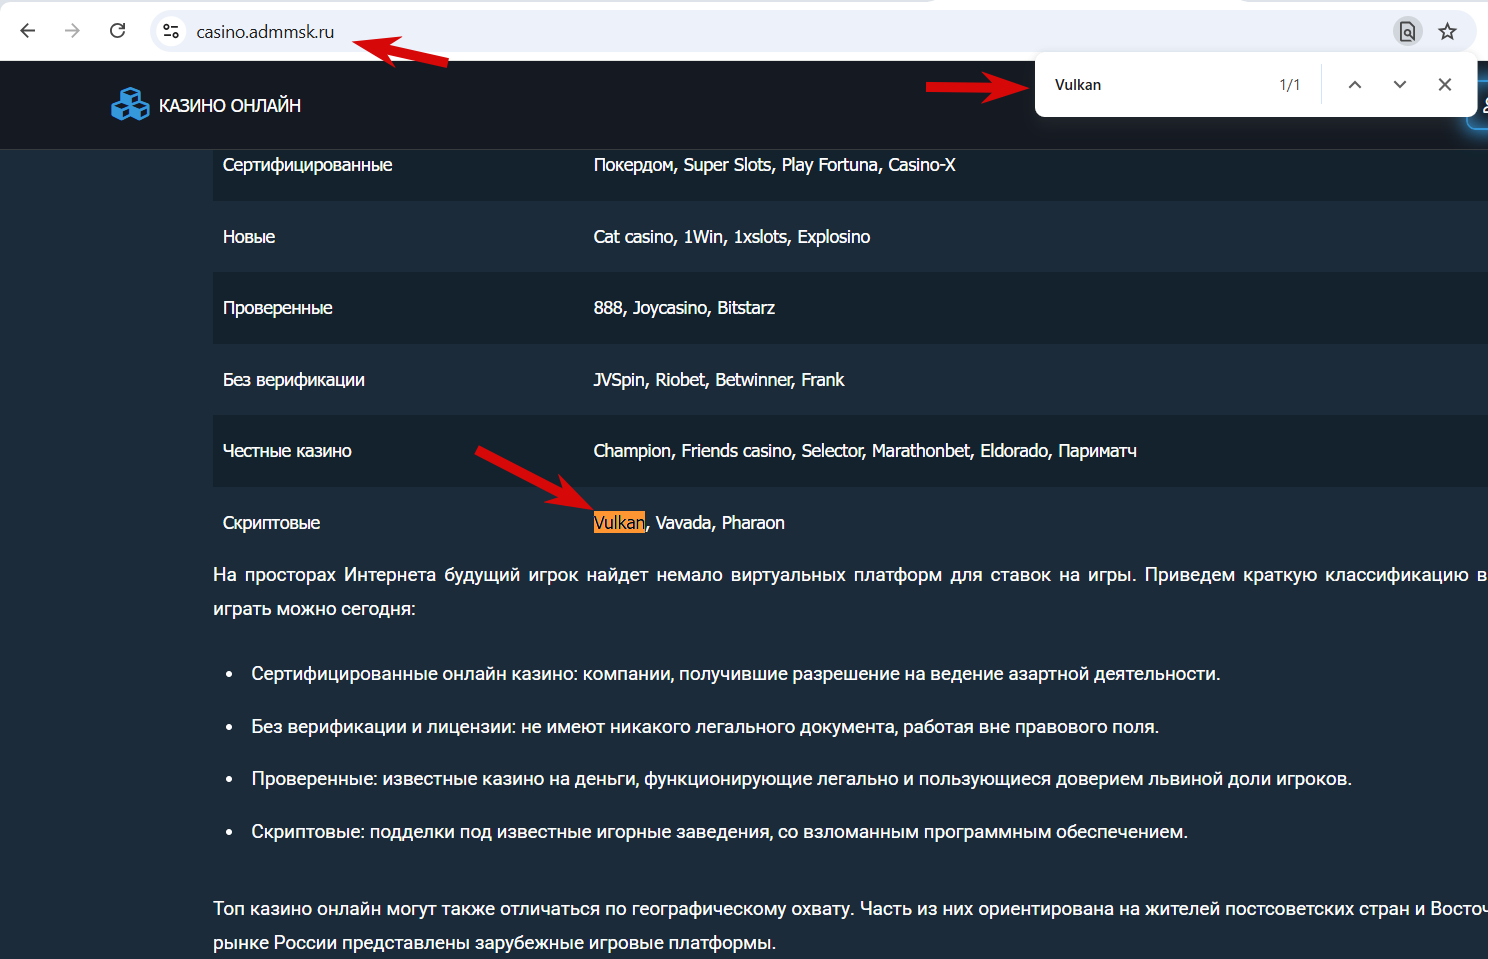The width and height of the screenshot is (1488, 959).
Task: Click the cell JVSpin, Riobet, Betwinner, Frank
Action: click(718, 380)
